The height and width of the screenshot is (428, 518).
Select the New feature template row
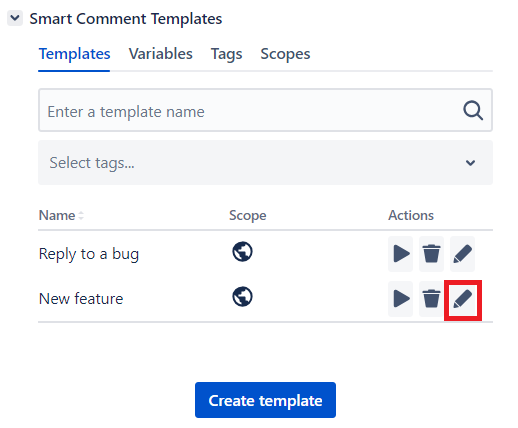point(265,299)
